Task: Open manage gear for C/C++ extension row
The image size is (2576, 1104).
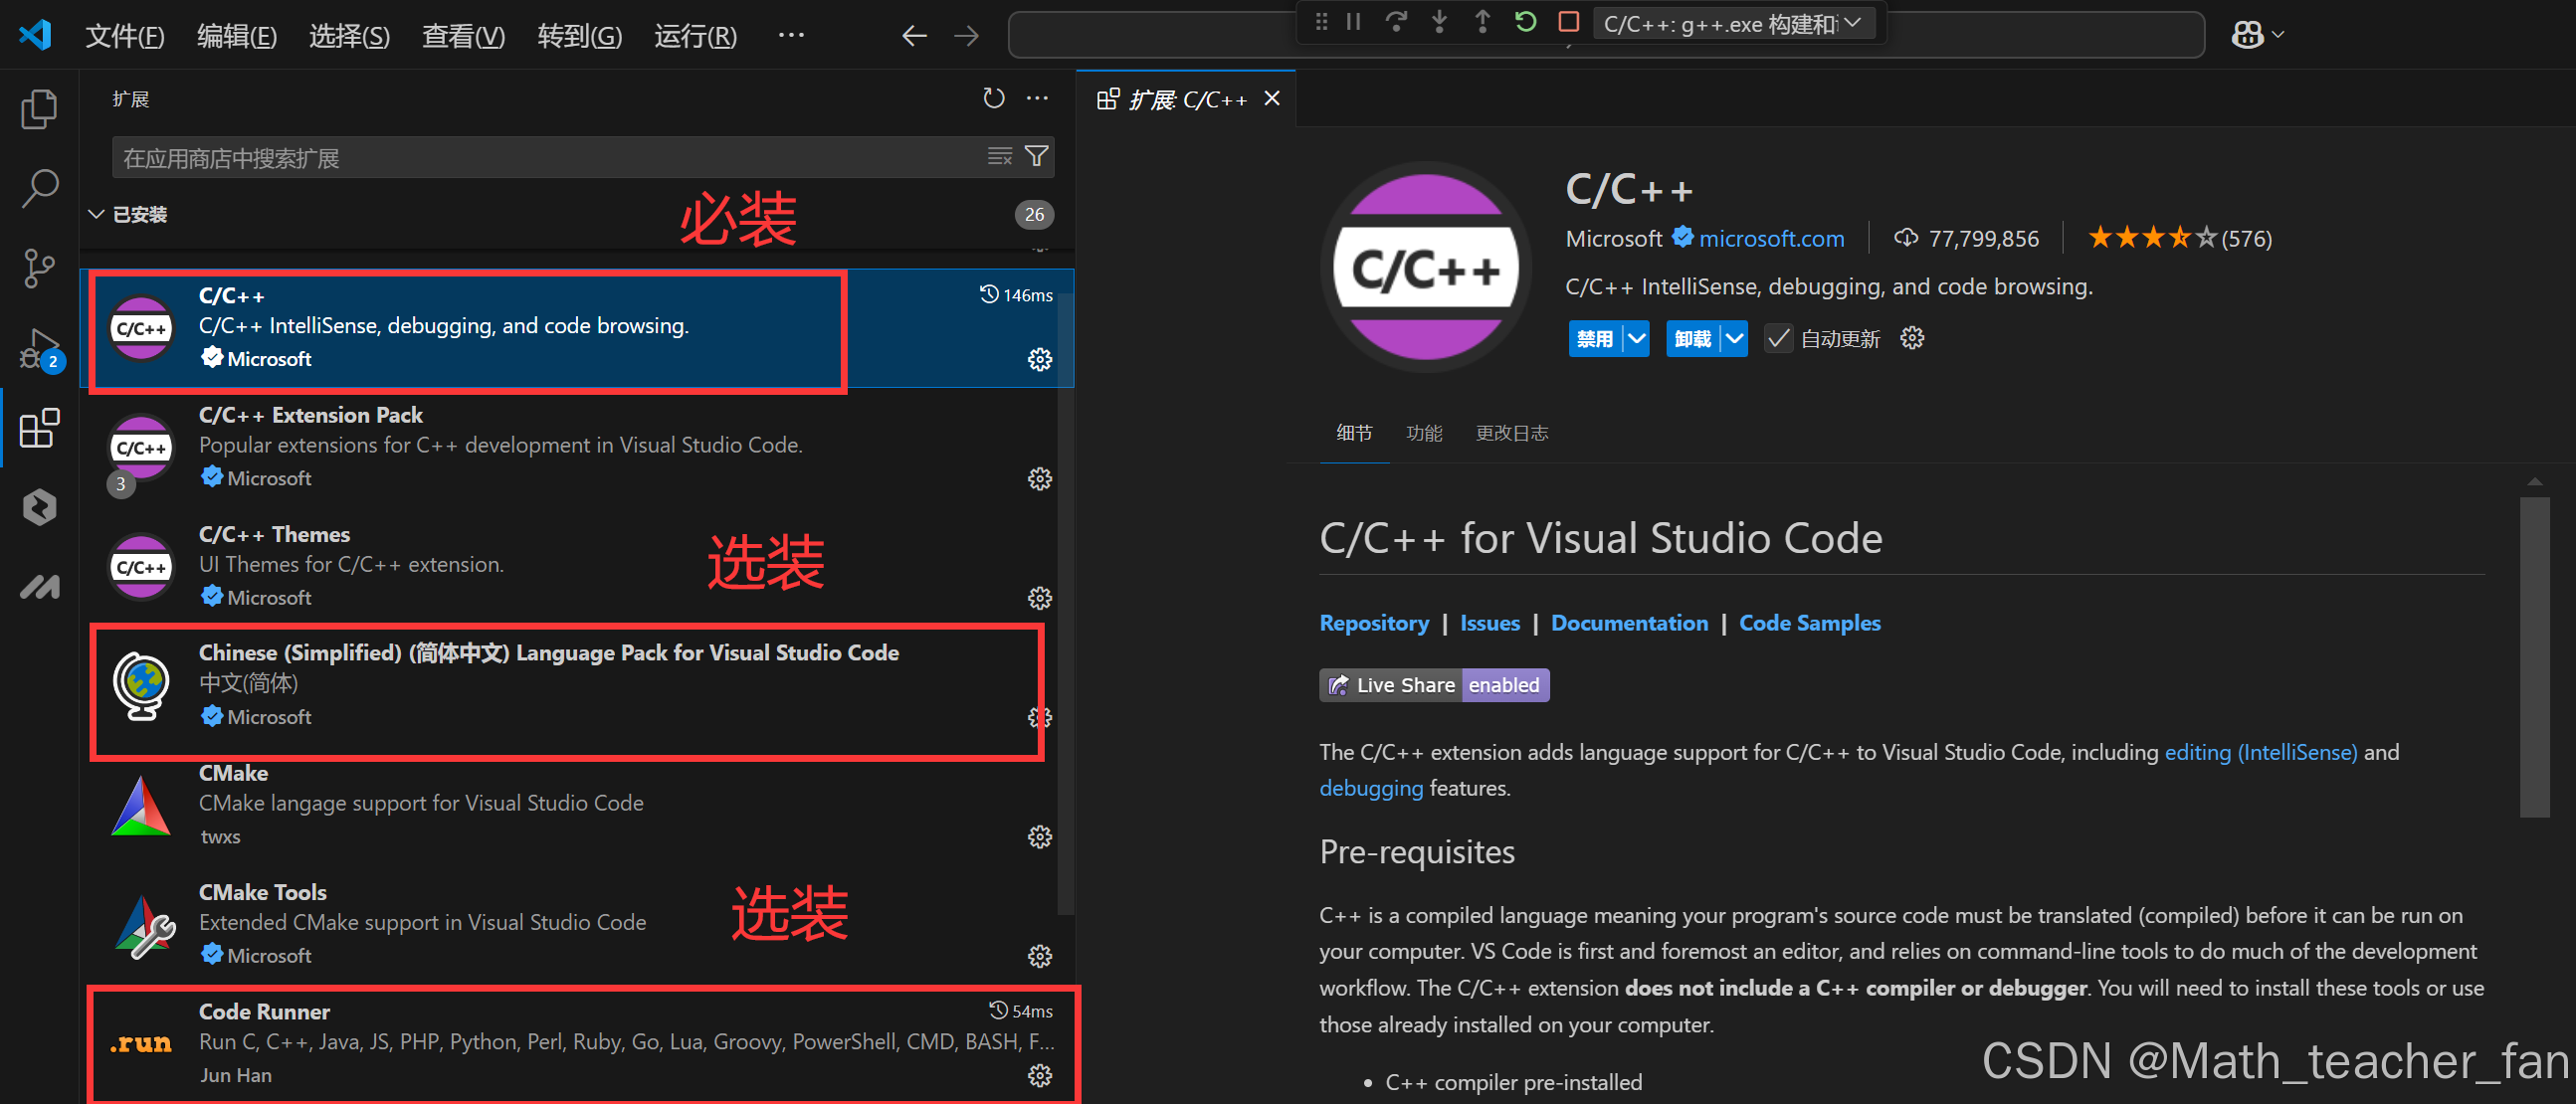Action: (1040, 359)
